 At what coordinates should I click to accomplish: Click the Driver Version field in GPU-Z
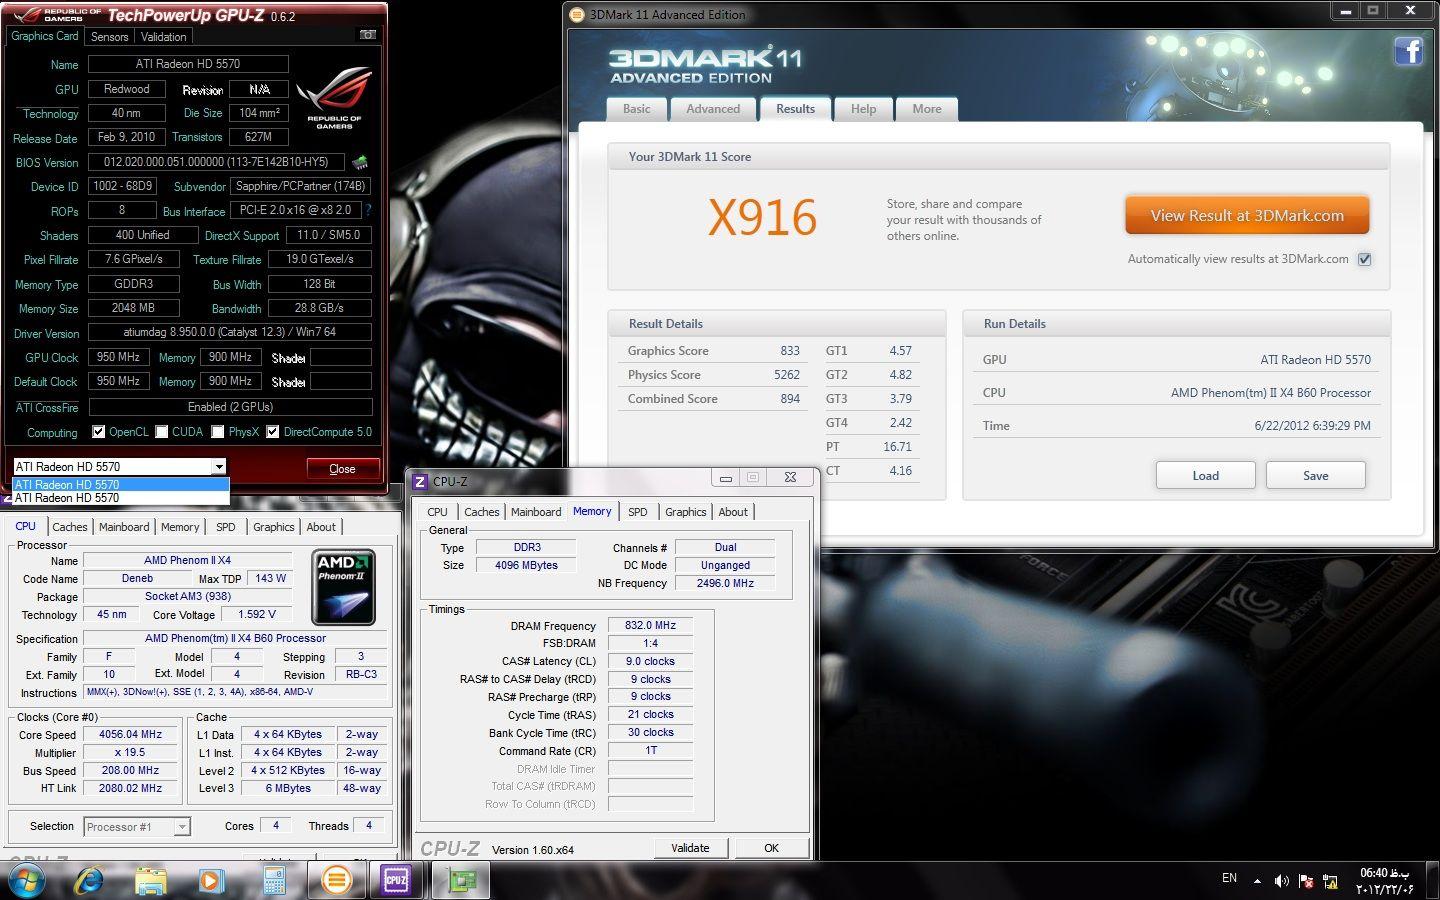click(x=230, y=332)
